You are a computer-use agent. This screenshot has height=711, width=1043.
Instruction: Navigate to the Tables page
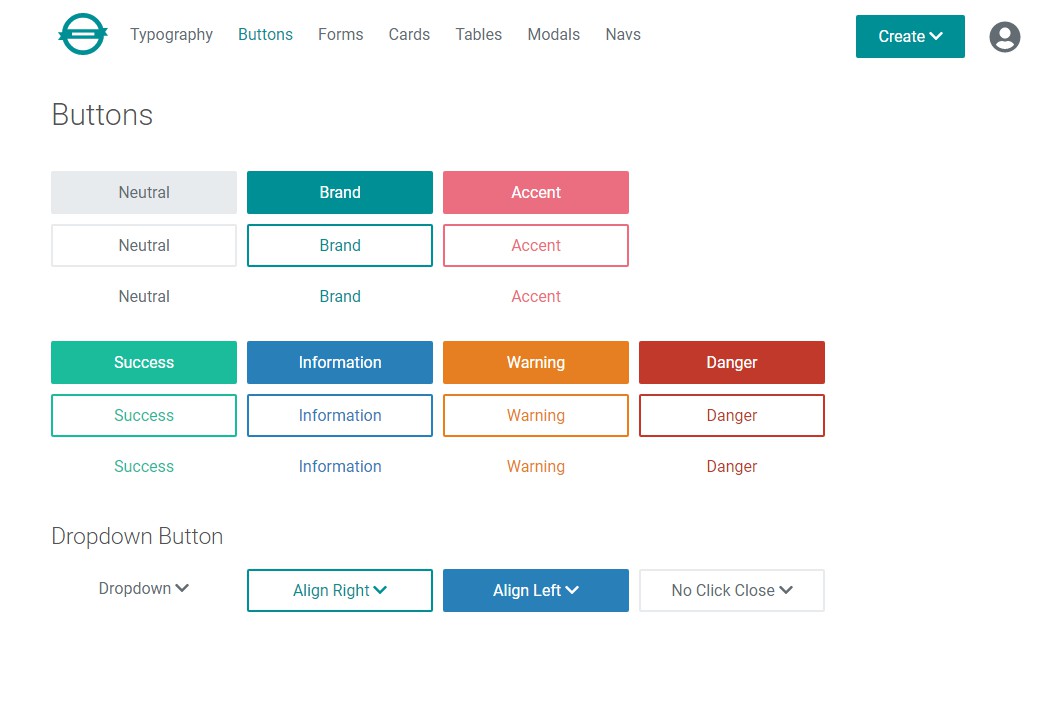pyautogui.click(x=478, y=35)
